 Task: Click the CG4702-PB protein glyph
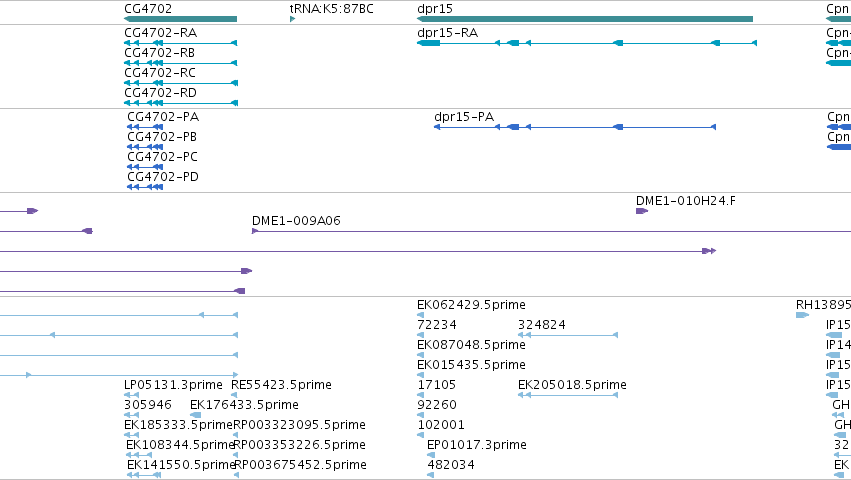(x=145, y=147)
